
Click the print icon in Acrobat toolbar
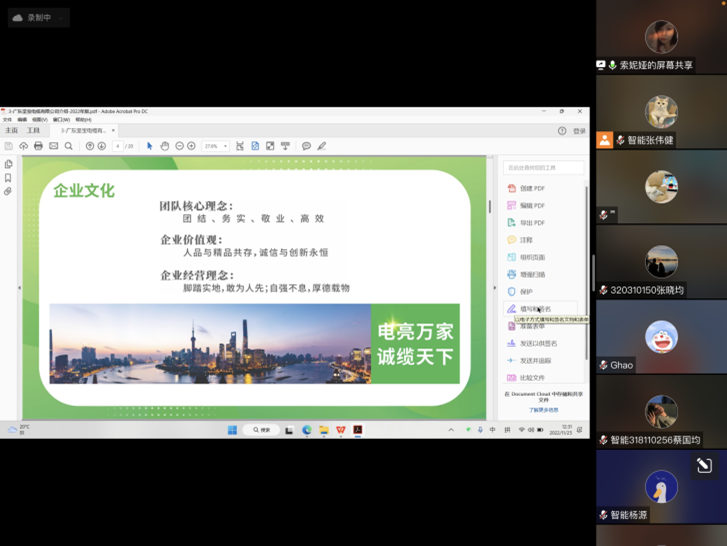tap(38, 146)
